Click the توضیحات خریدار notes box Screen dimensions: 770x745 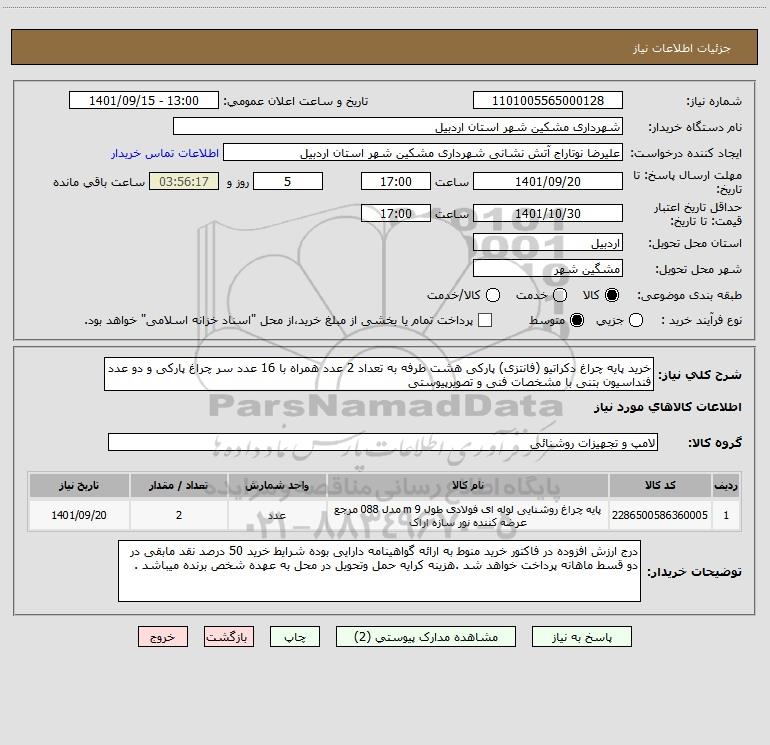click(x=379, y=571)
